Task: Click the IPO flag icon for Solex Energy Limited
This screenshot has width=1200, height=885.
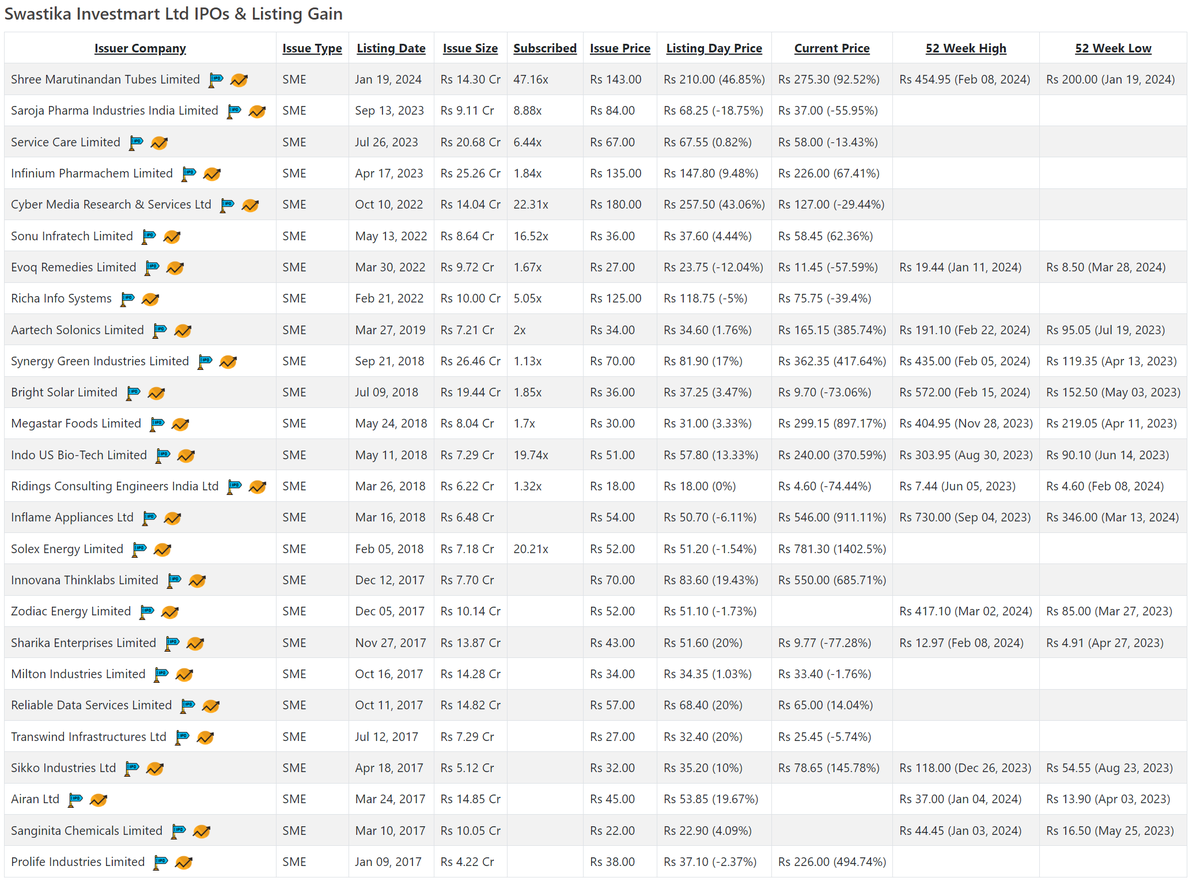Action: 140,549
